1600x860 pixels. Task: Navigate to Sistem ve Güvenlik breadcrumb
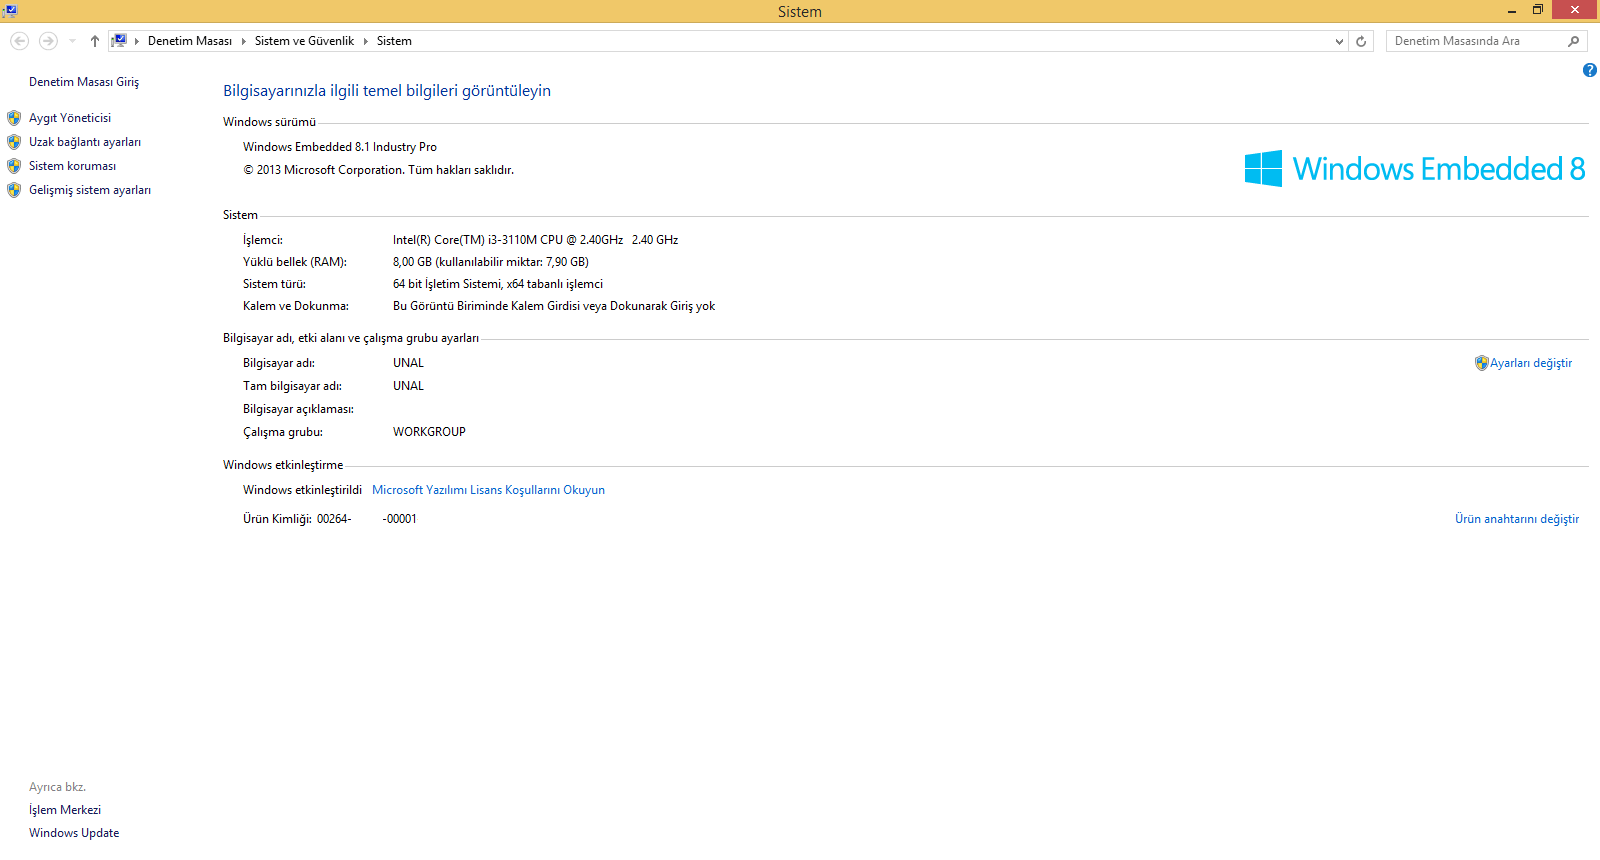(x=304, y=41)
